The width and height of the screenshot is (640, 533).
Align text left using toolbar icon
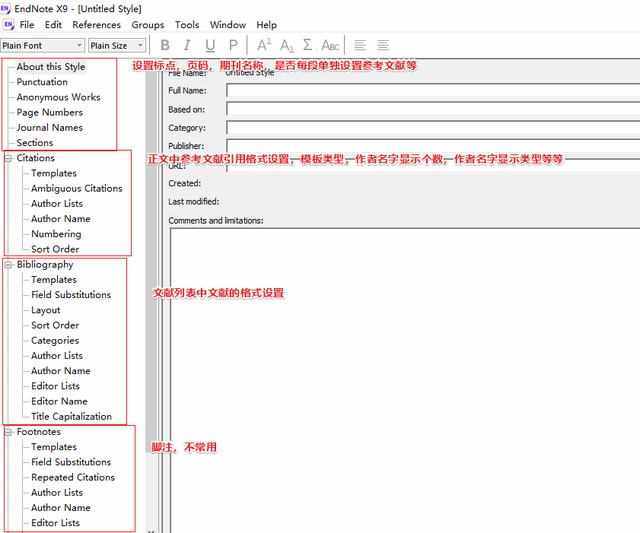pyautogui.click(x=360, y=45)
